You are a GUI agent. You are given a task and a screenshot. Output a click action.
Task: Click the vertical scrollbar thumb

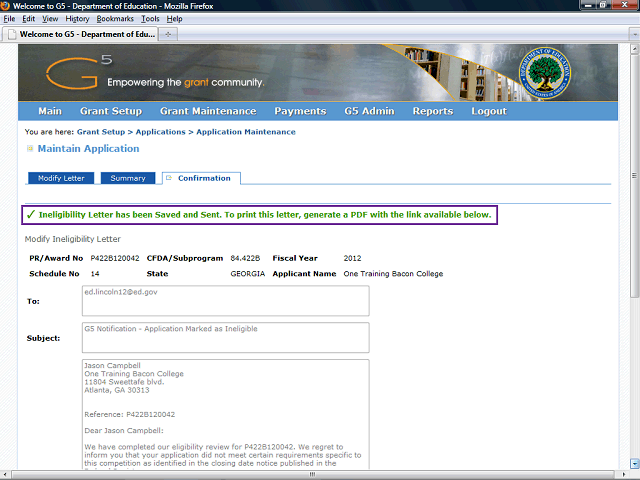pos(634,176)
